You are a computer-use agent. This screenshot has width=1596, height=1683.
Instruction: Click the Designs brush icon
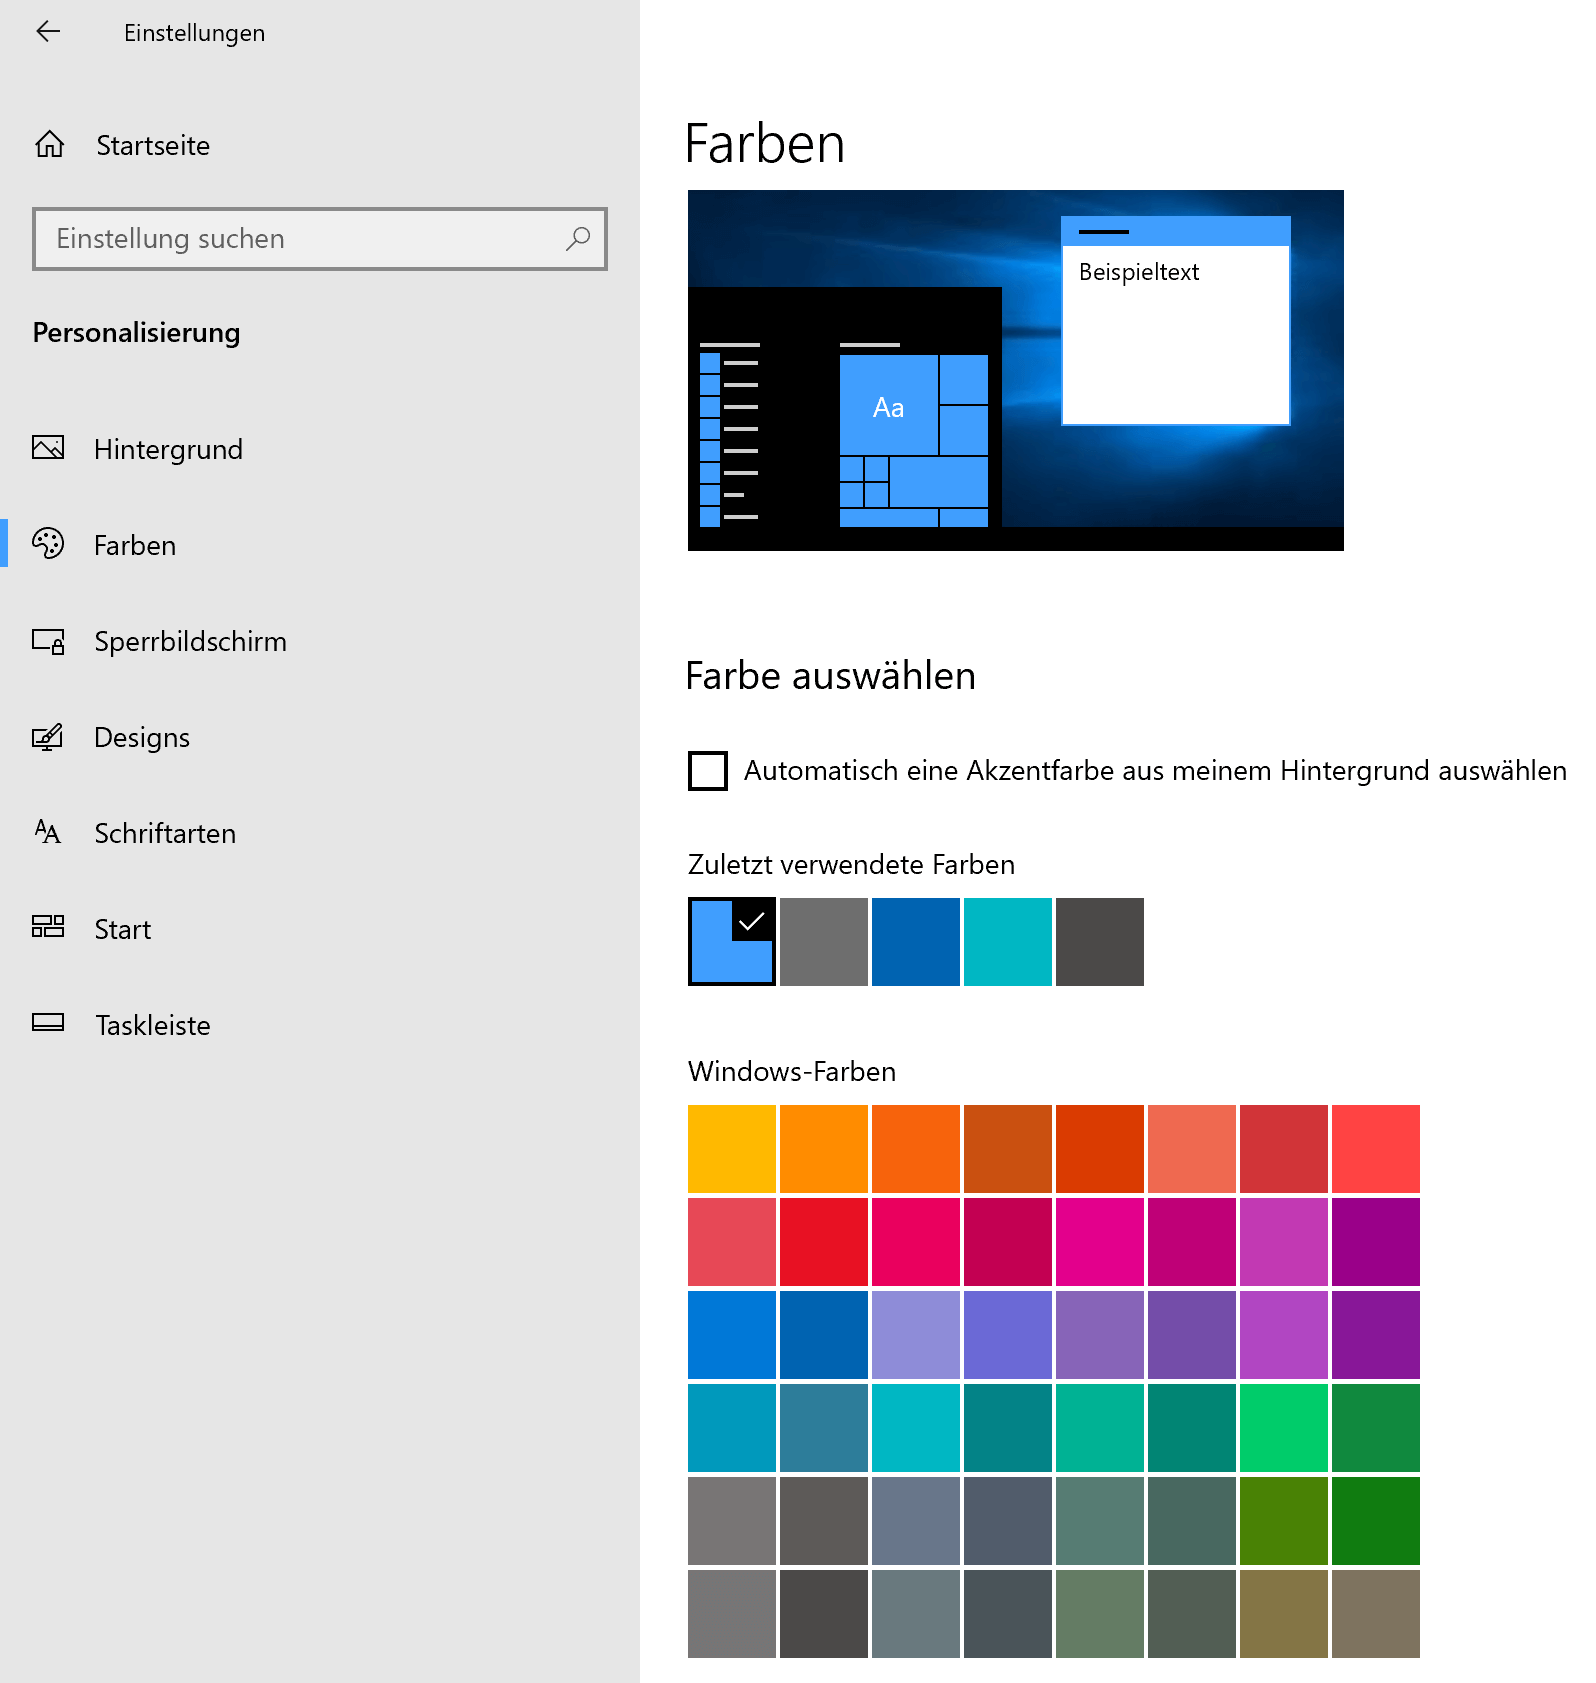48,737
